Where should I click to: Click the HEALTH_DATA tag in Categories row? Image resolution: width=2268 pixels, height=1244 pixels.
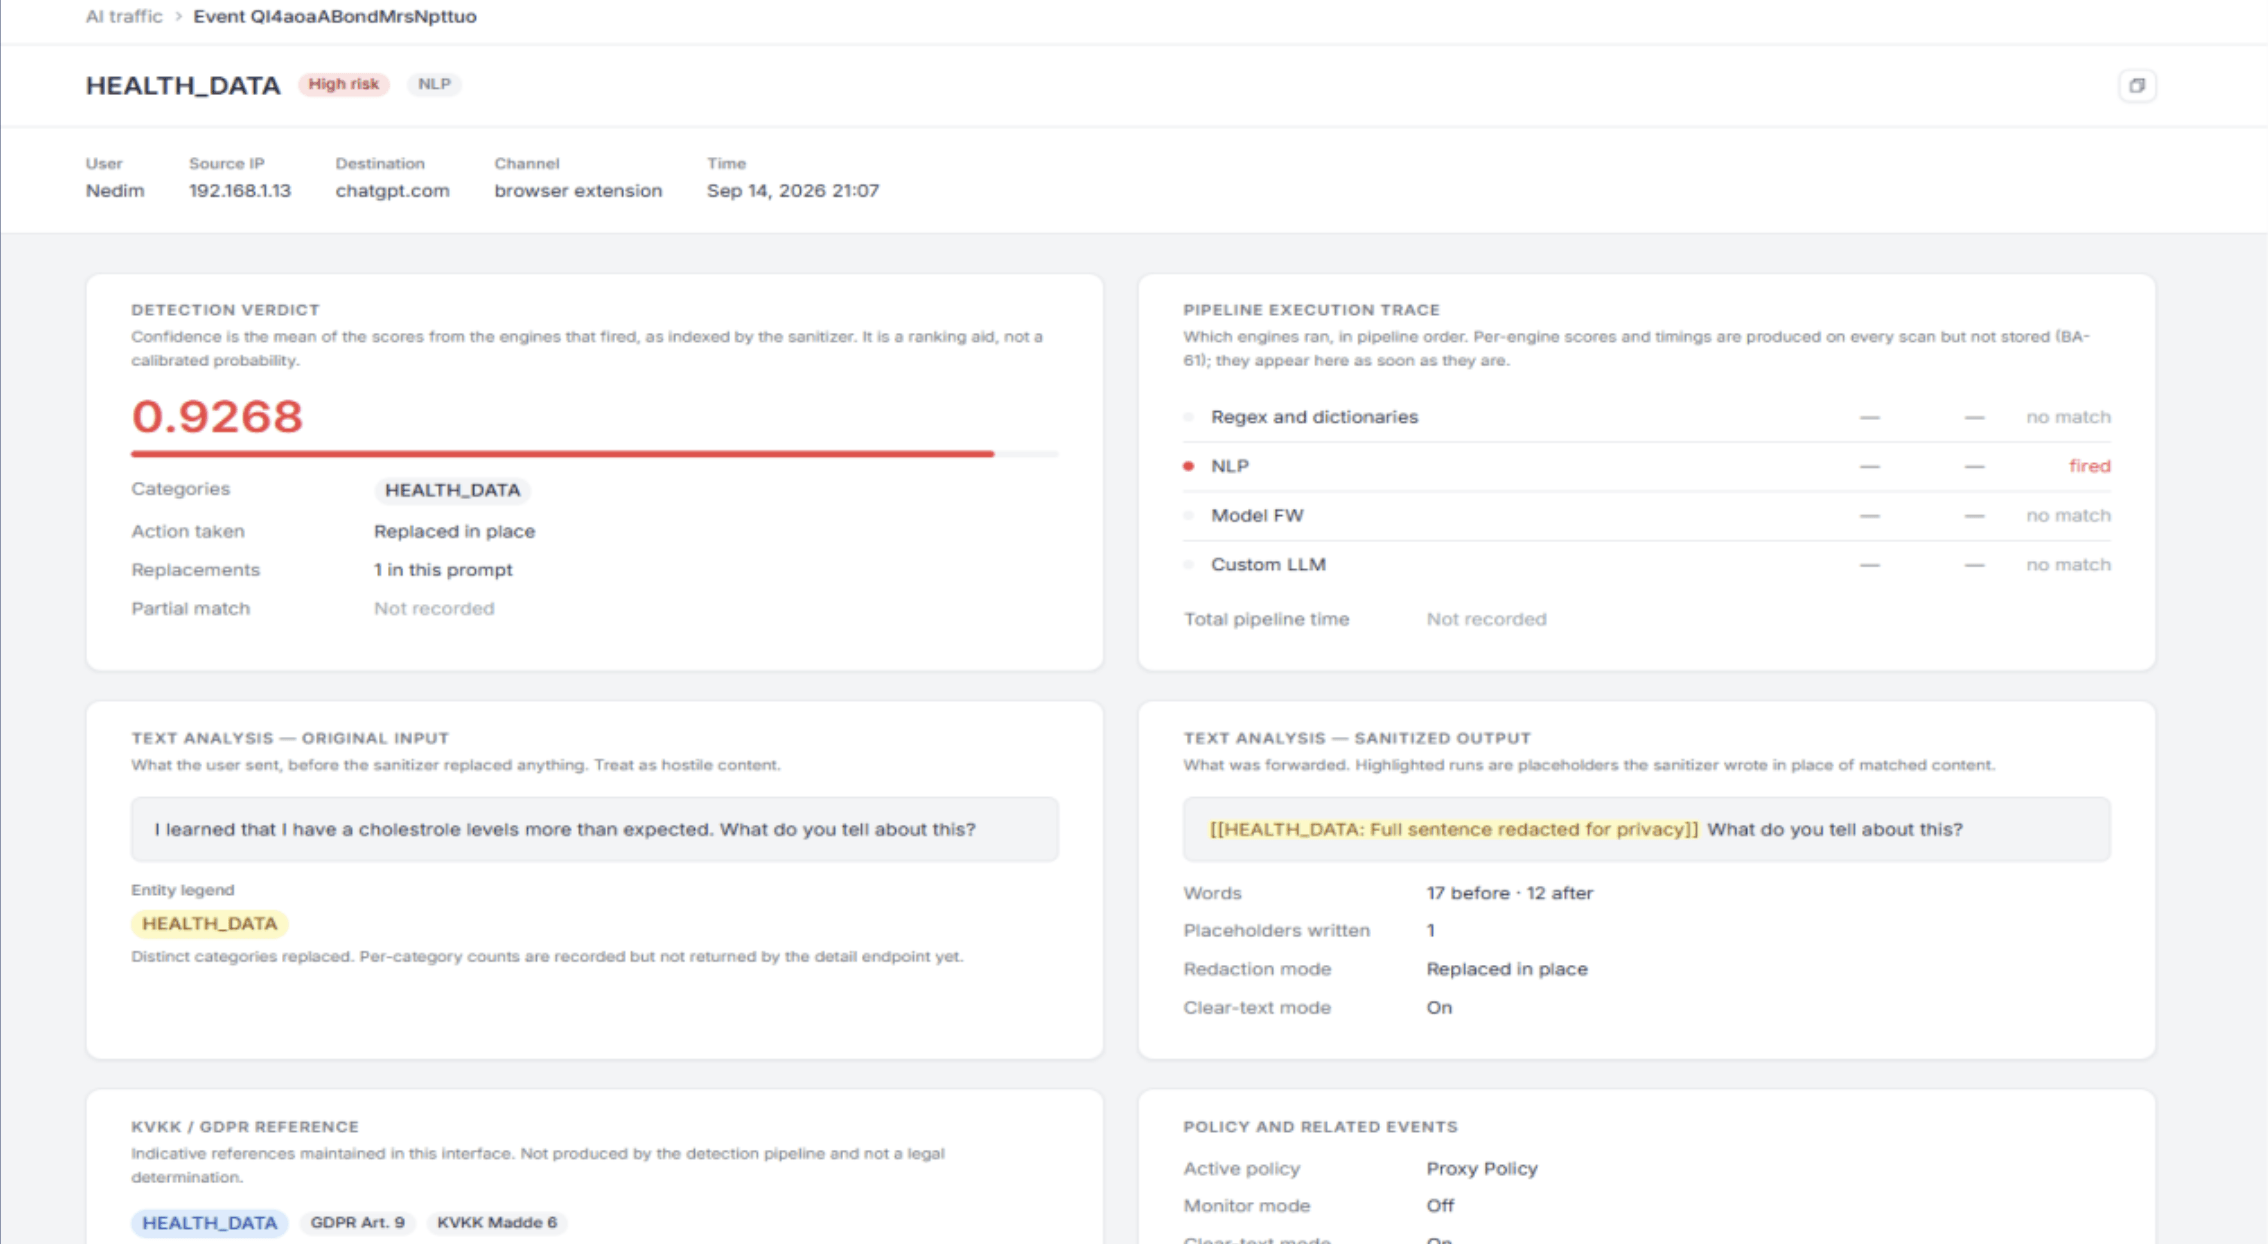pyautogui.click(x=452, y=490)
